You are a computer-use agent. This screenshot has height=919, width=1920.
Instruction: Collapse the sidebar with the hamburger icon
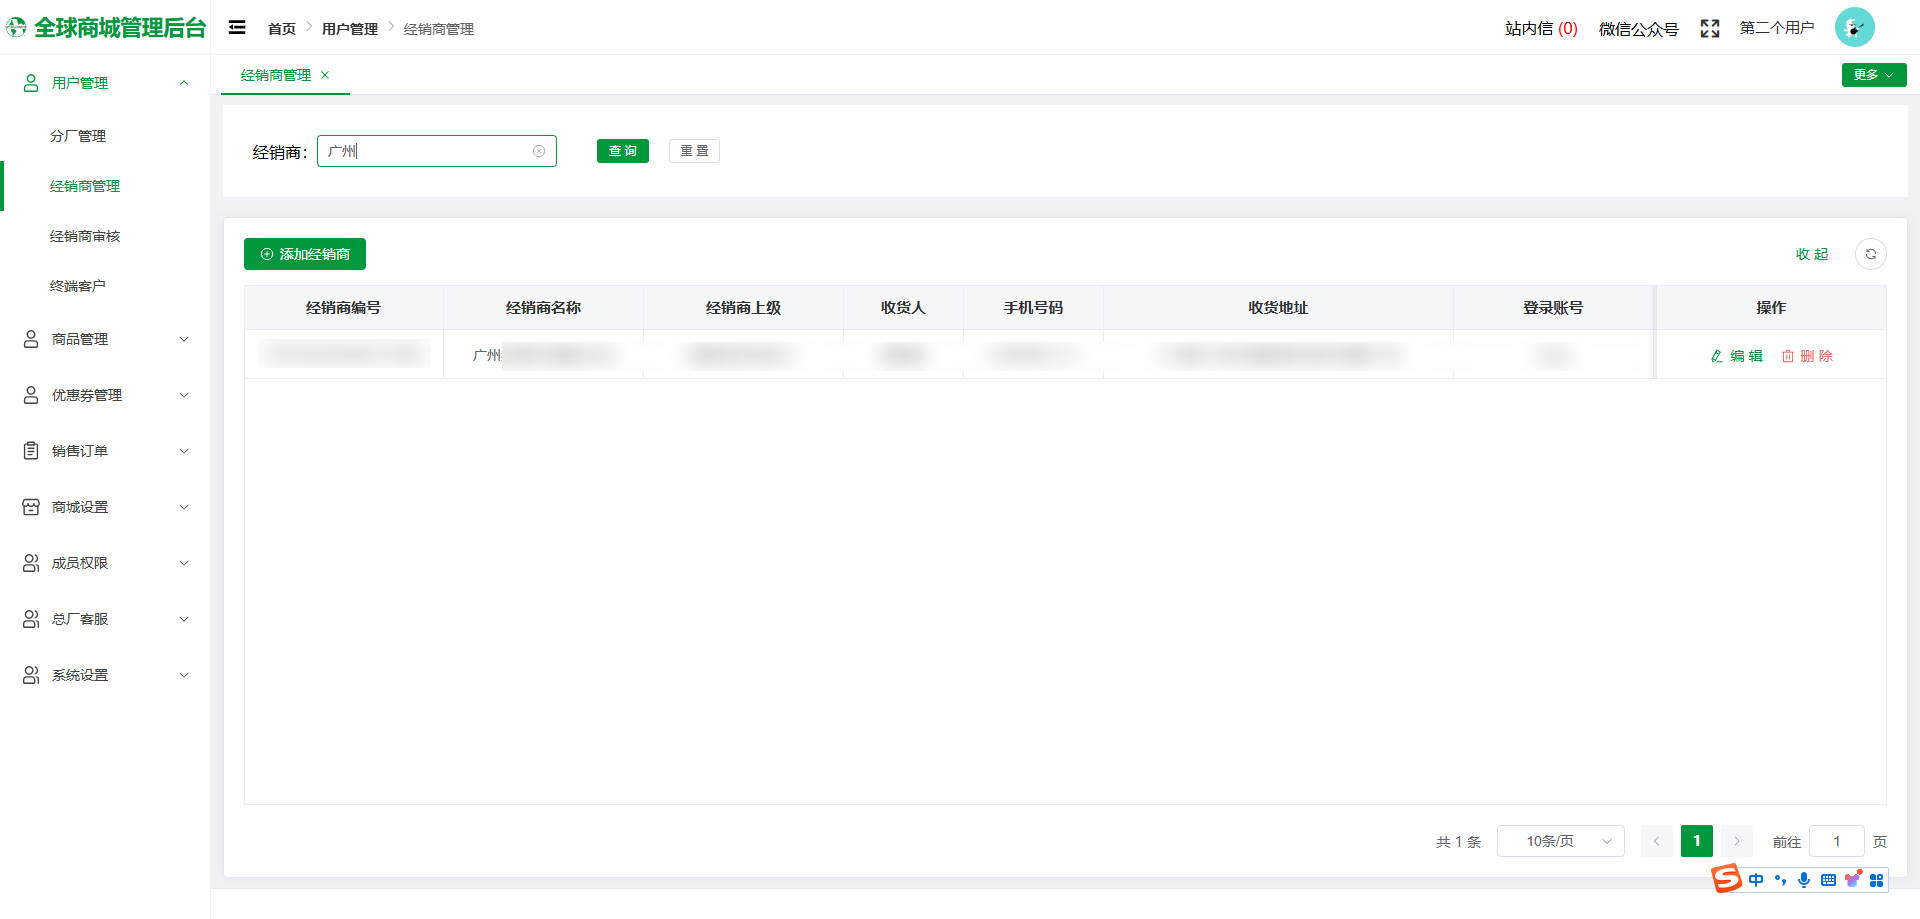tap(237, 28)
